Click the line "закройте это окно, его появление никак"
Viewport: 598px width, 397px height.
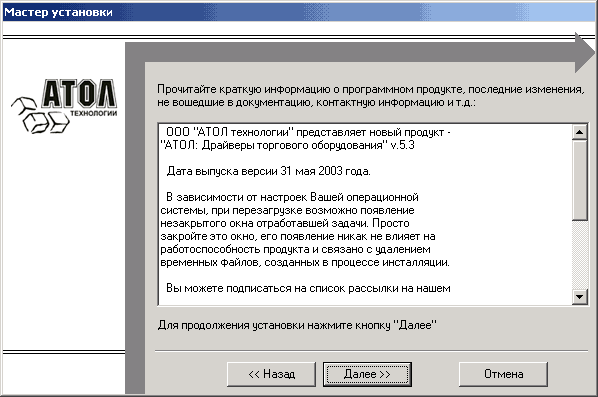[298, 236]
